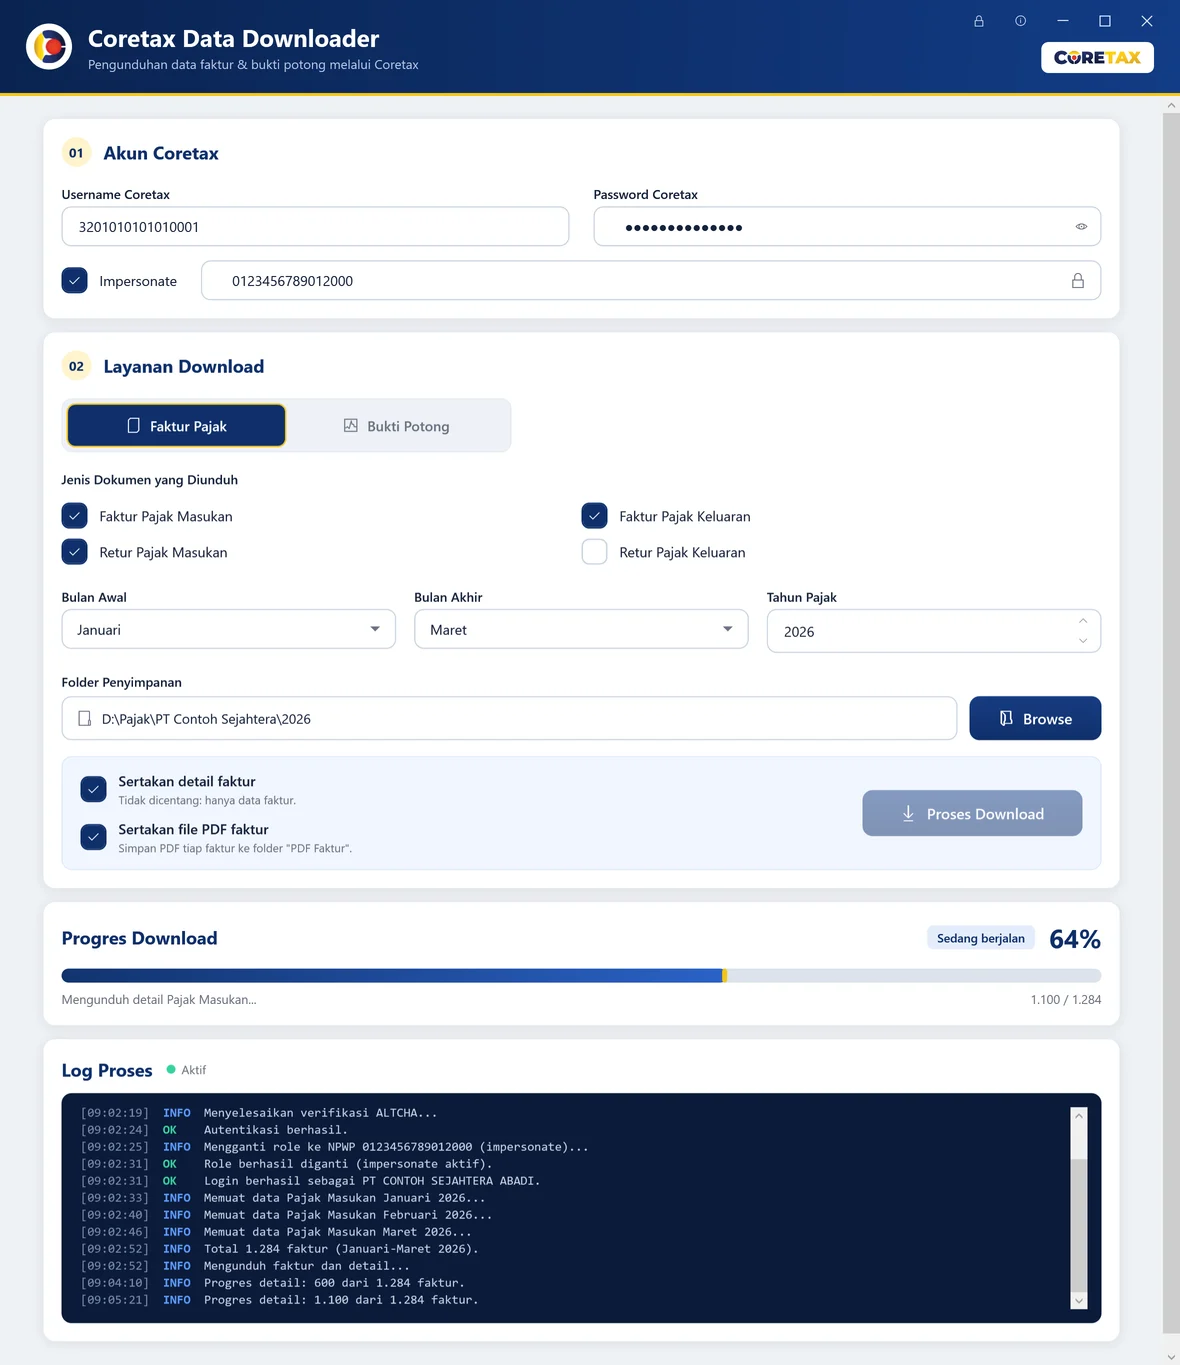Click the 01 step badge
This screenshot has height=1365, width=1180.
click(x=76, y=153)
